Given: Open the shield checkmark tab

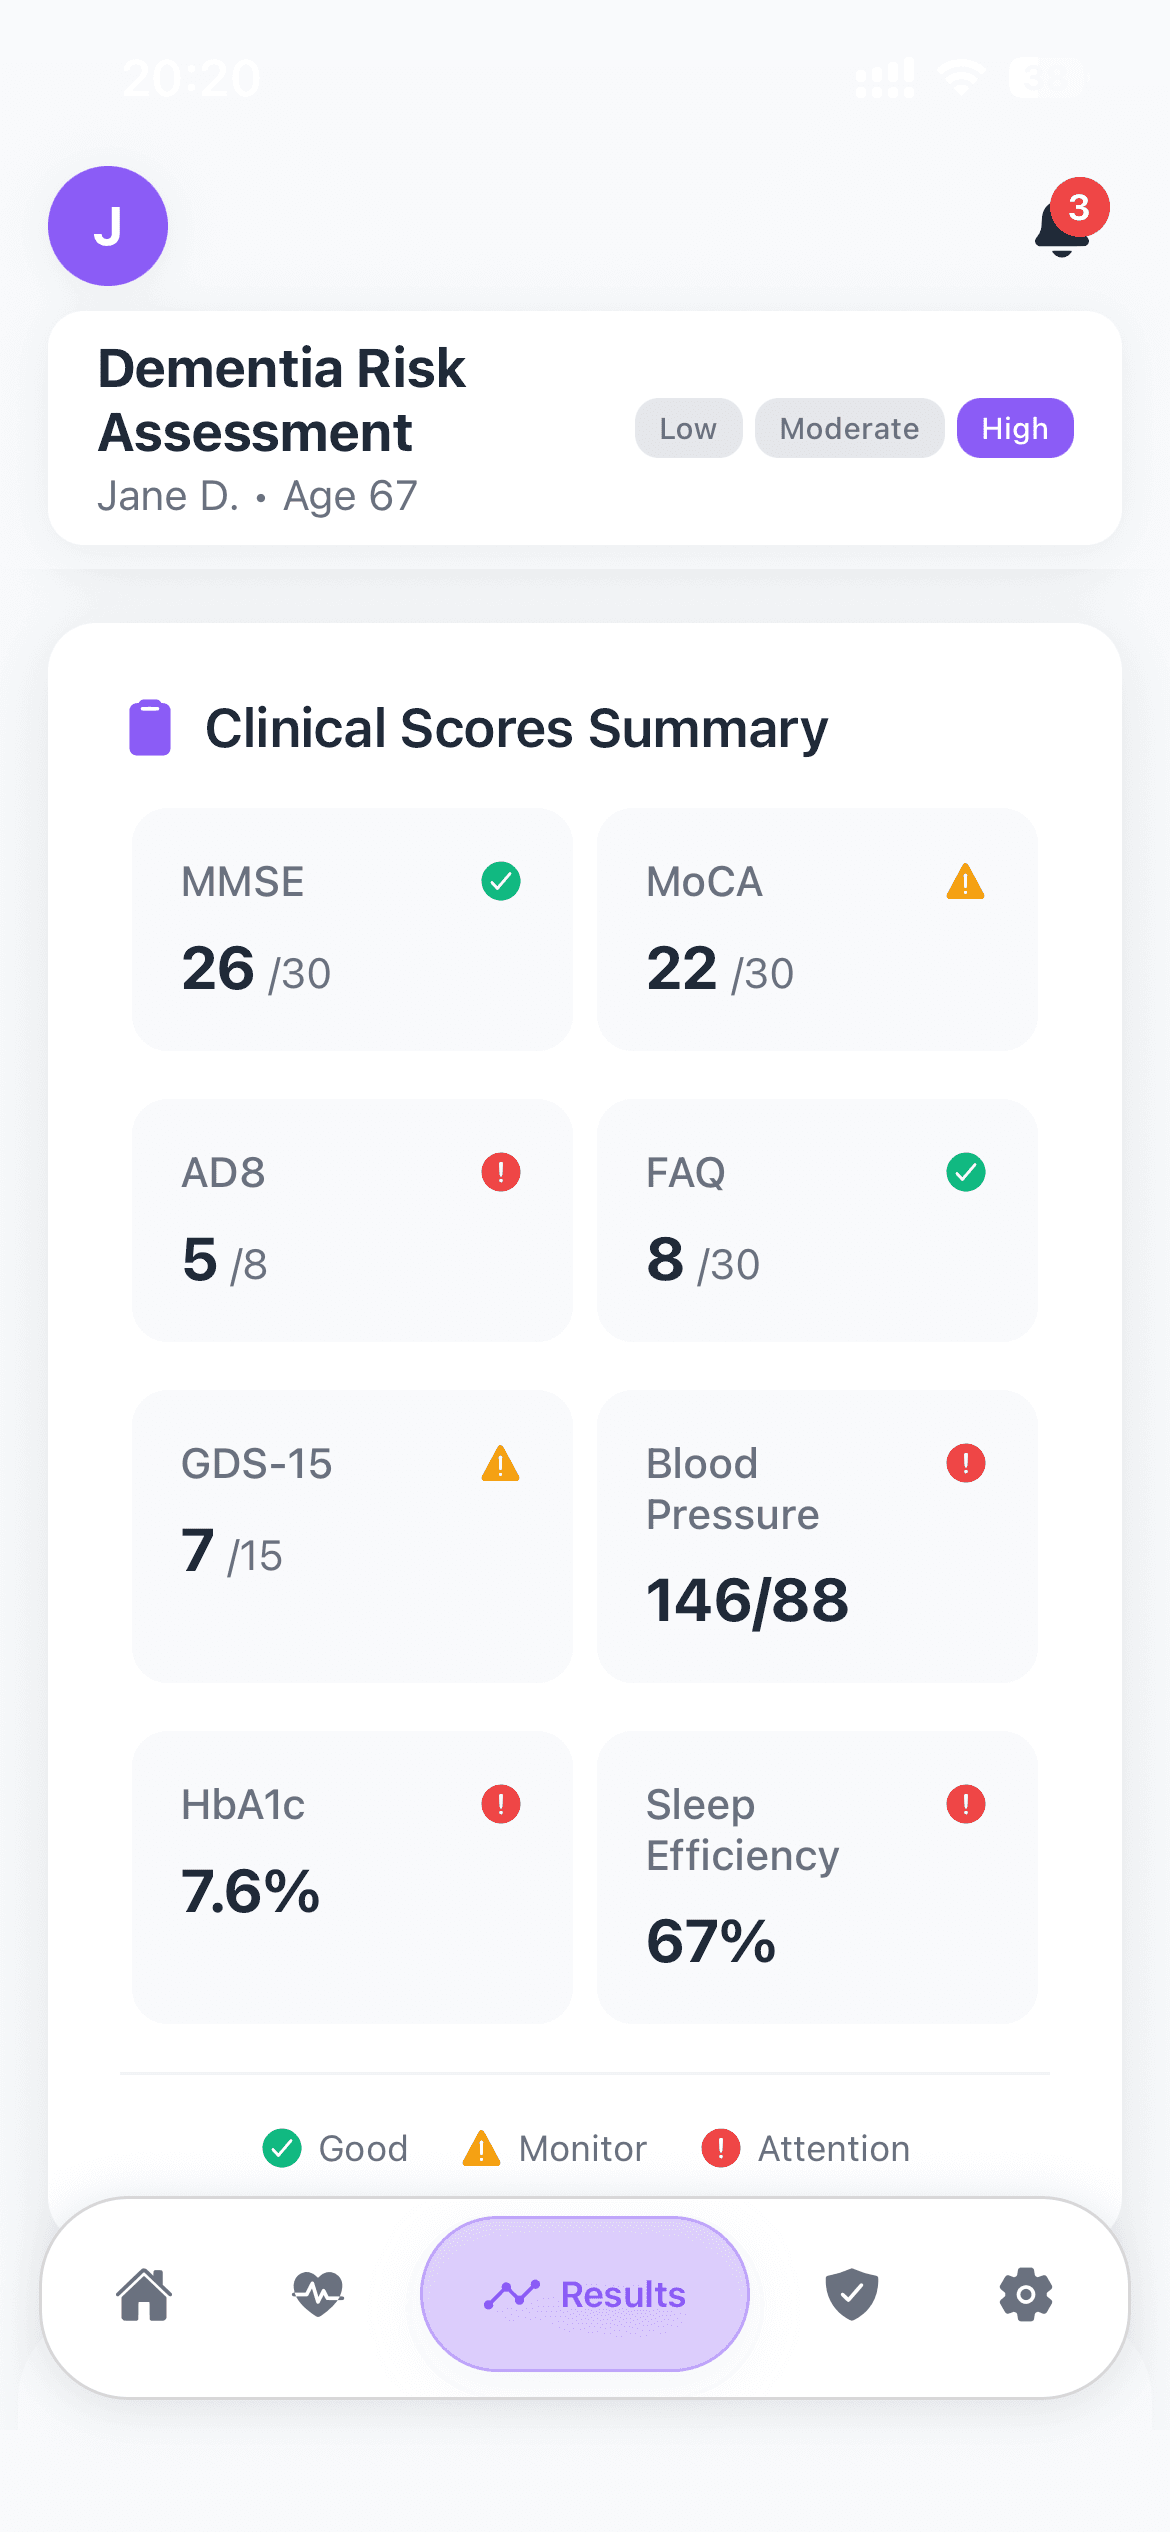Looking at the screenshot, I should [852, 2294].
